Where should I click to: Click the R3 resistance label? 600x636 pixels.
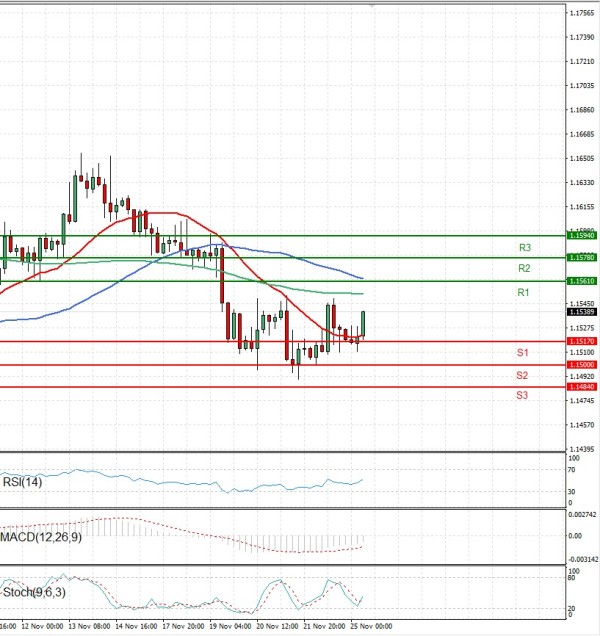(524, 247)
